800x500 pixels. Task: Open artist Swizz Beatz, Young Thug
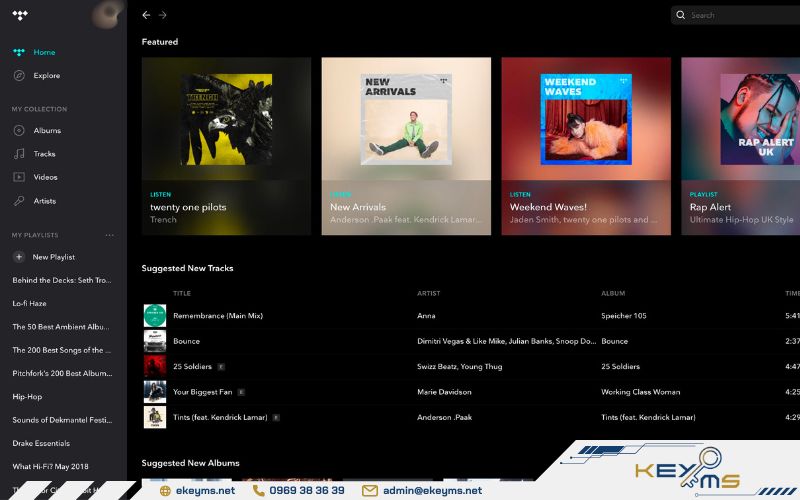pos(459,366)
